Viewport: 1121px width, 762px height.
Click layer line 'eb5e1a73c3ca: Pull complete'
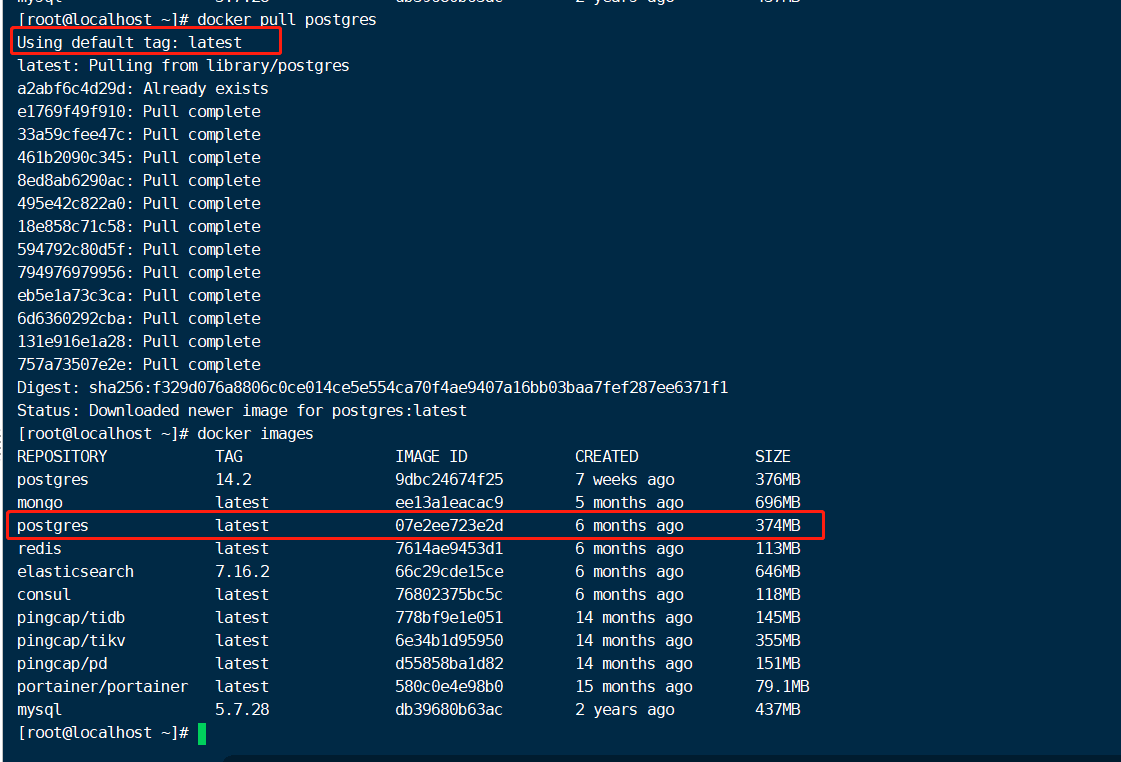pyautogui.click(x=139, y=295)
